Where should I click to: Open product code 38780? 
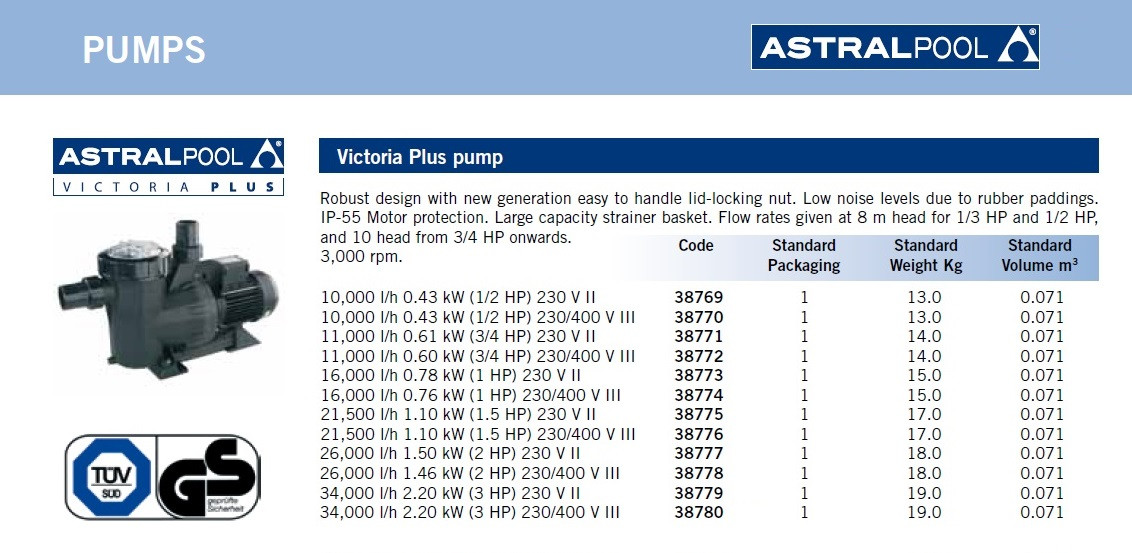point(698,513)
